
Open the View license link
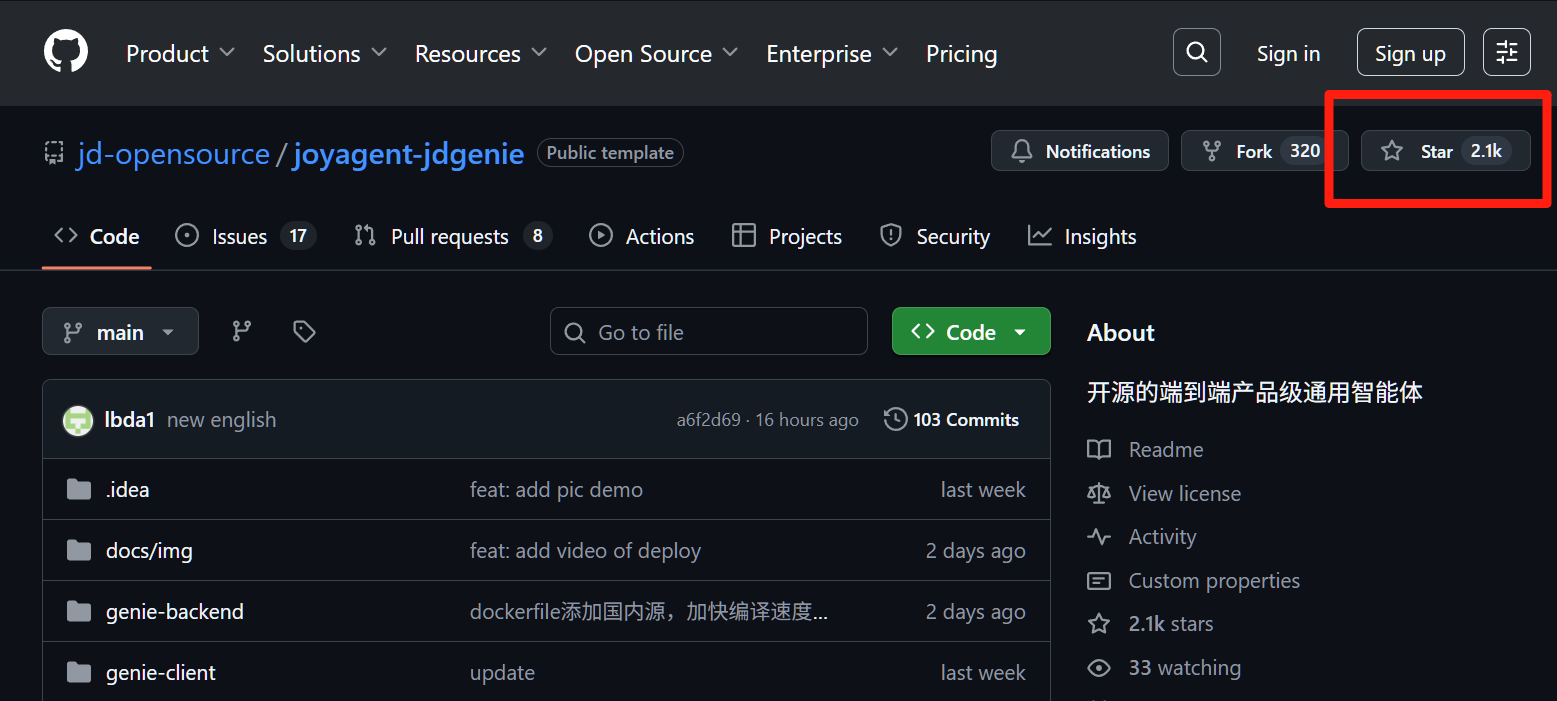[x=1184, y=494]
